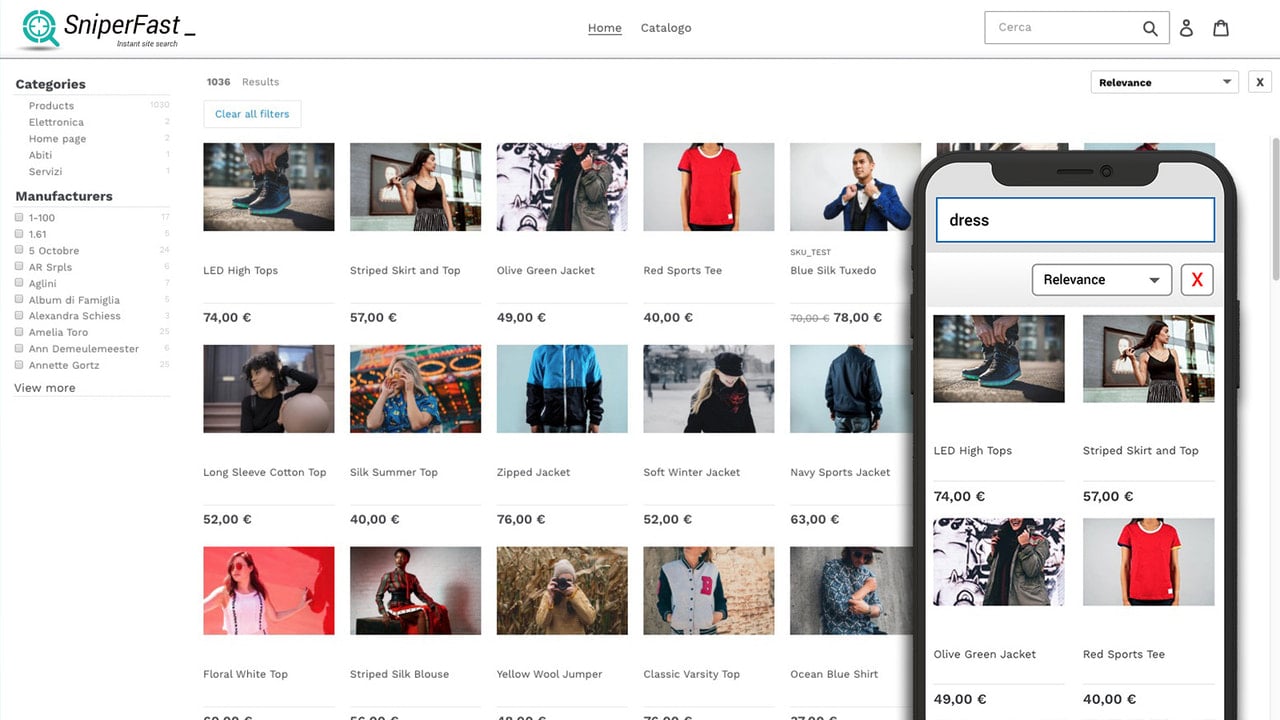The height and width of the screenshot is (720, 1280).
Task: Click the Blue Silk Tuxedo title
Action: click(x=833, y=271)
